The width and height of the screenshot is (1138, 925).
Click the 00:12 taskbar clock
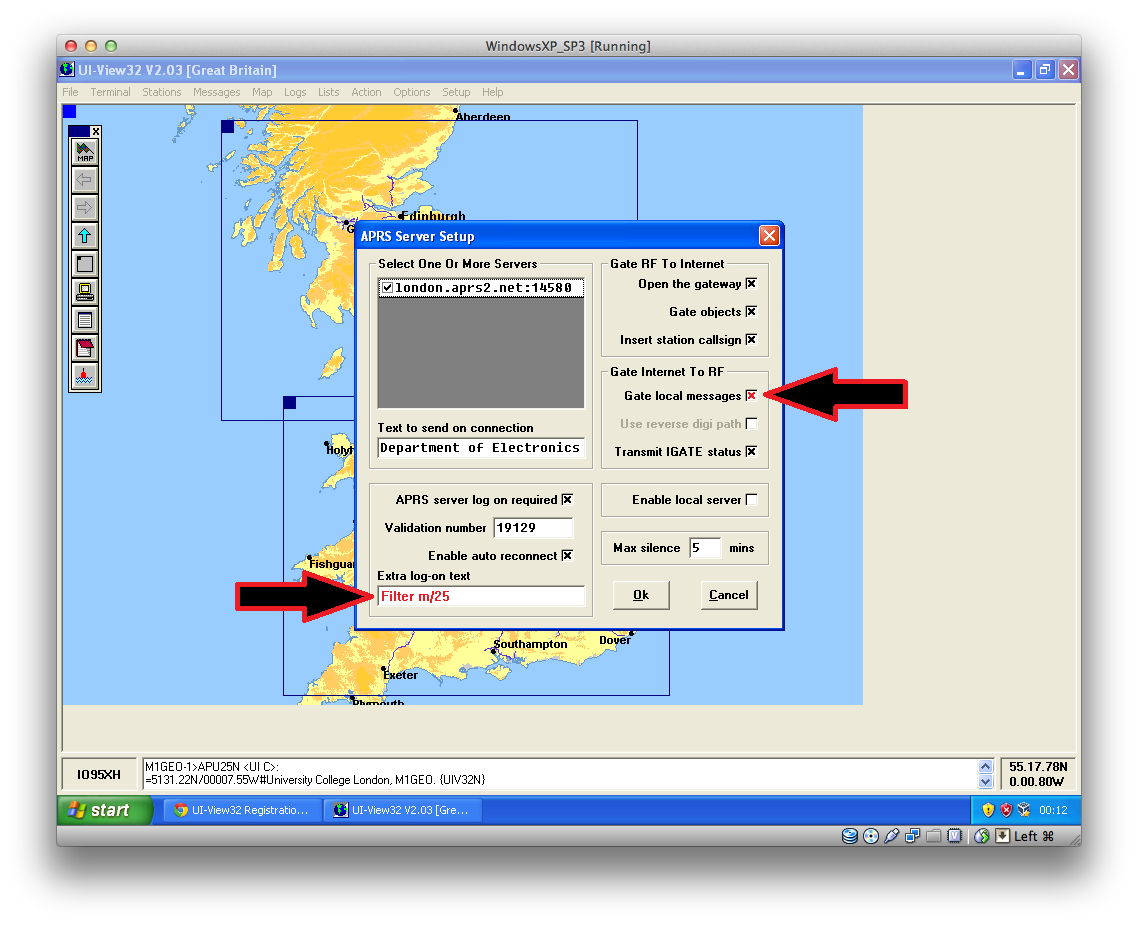click(x=1053, y=810)
